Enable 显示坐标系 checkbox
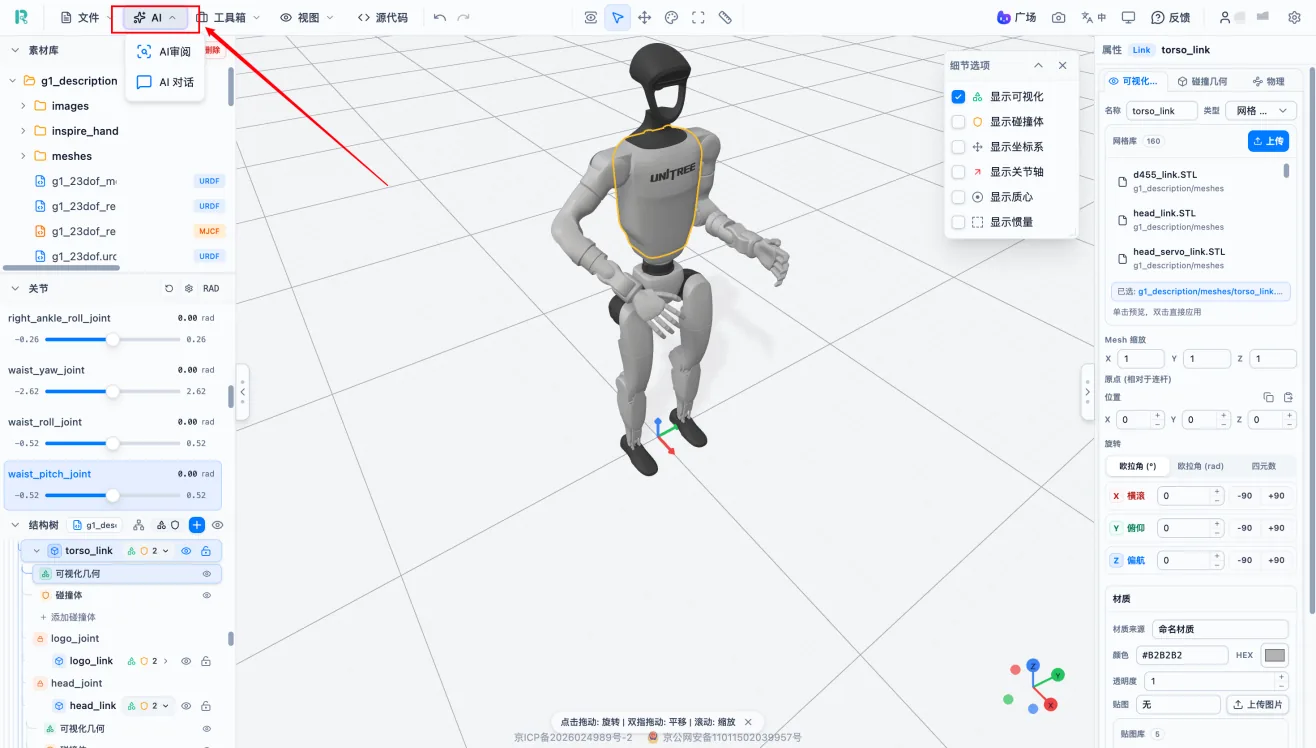1316x748 pixels. [958, 147]
